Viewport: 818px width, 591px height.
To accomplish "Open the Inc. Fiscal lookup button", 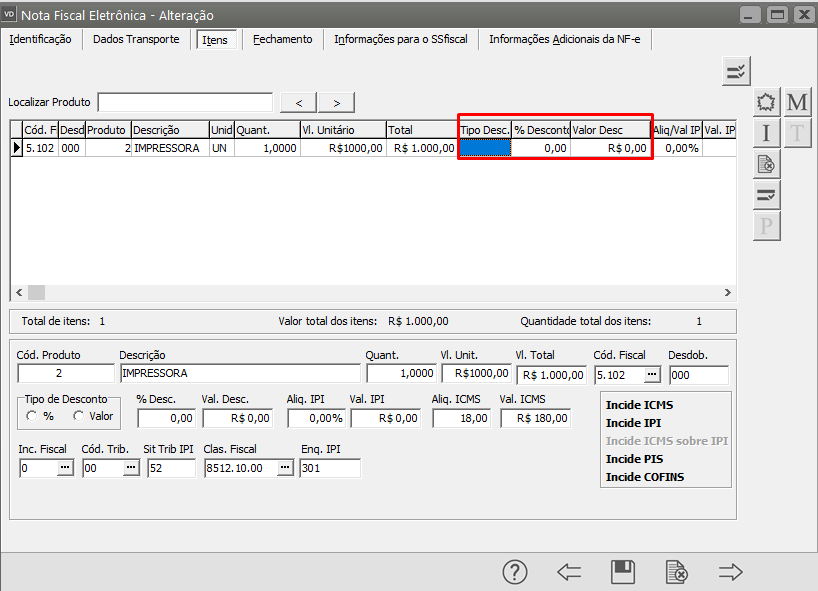I will tap(64, 468).
